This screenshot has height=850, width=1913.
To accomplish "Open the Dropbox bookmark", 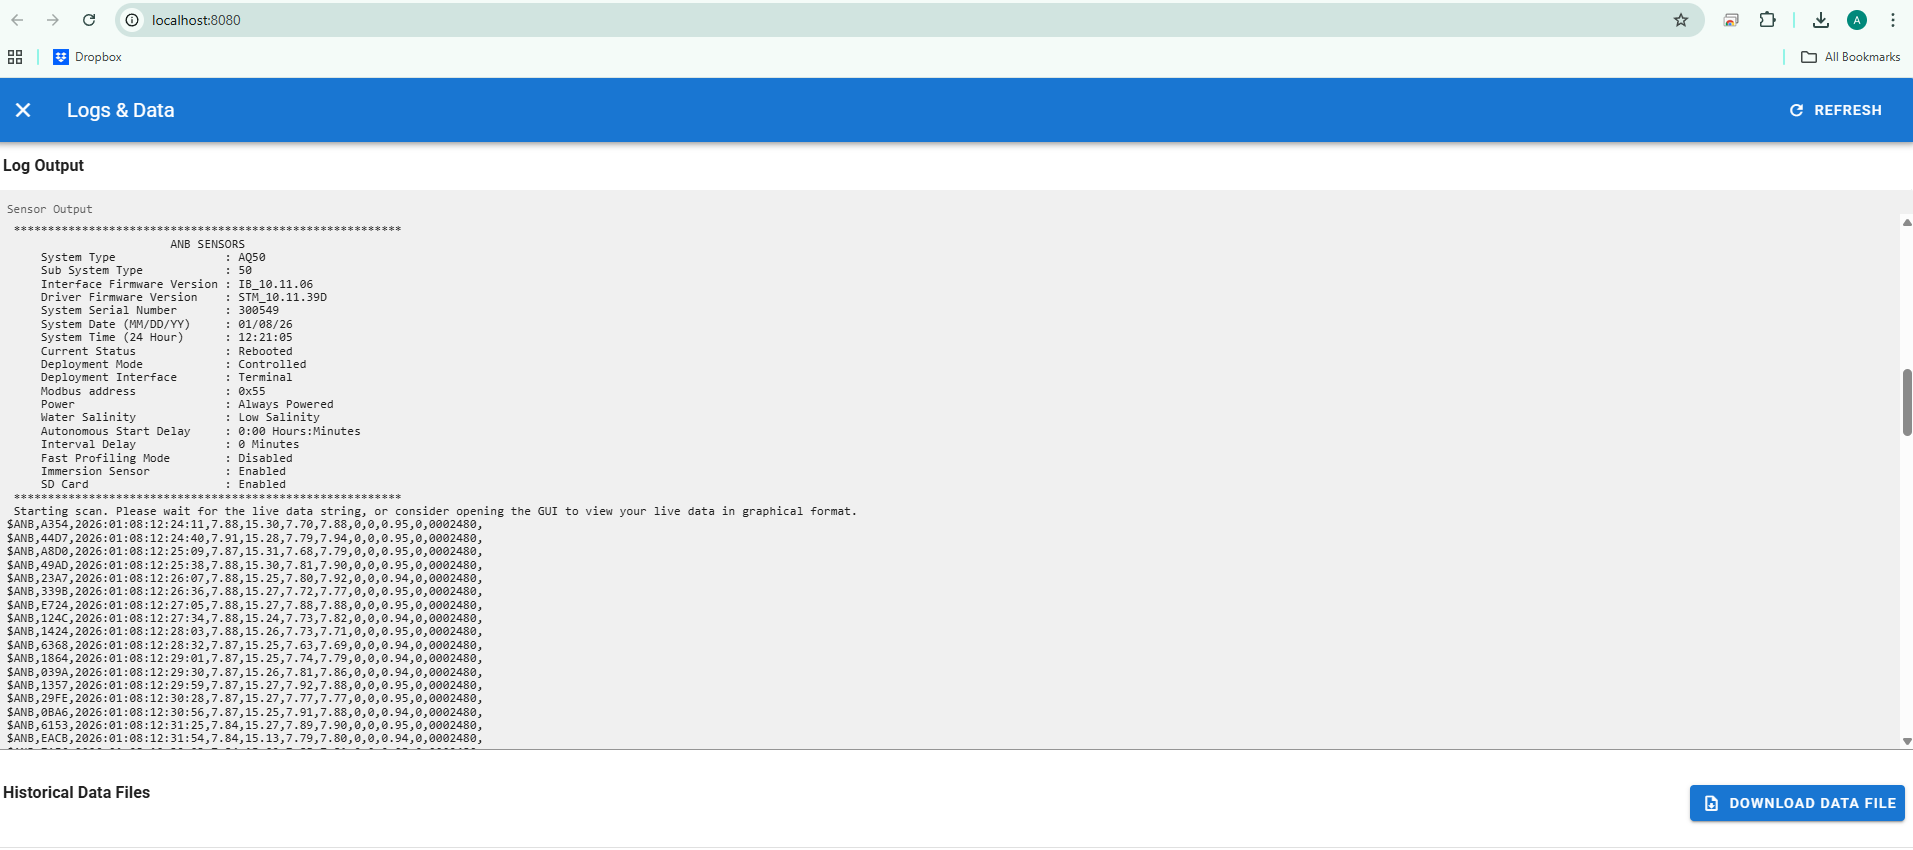I will (88, 57).
